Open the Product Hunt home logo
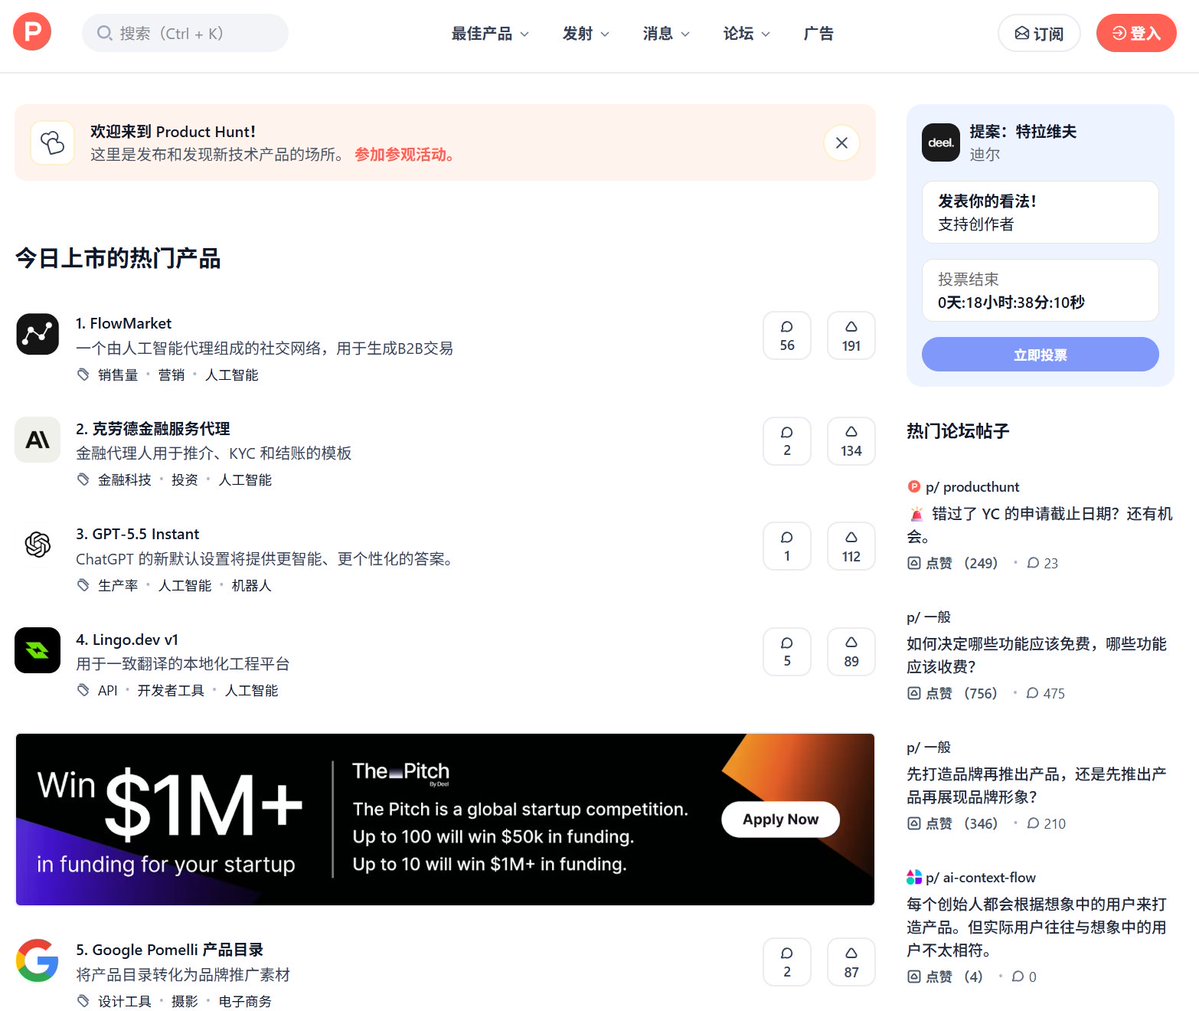The image size is (1199, 1011). 32,32
